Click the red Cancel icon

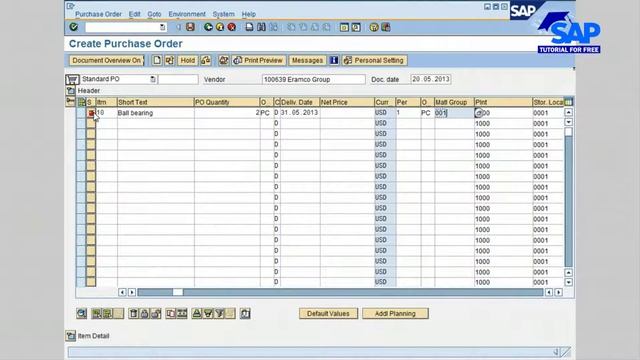point(232,27)
